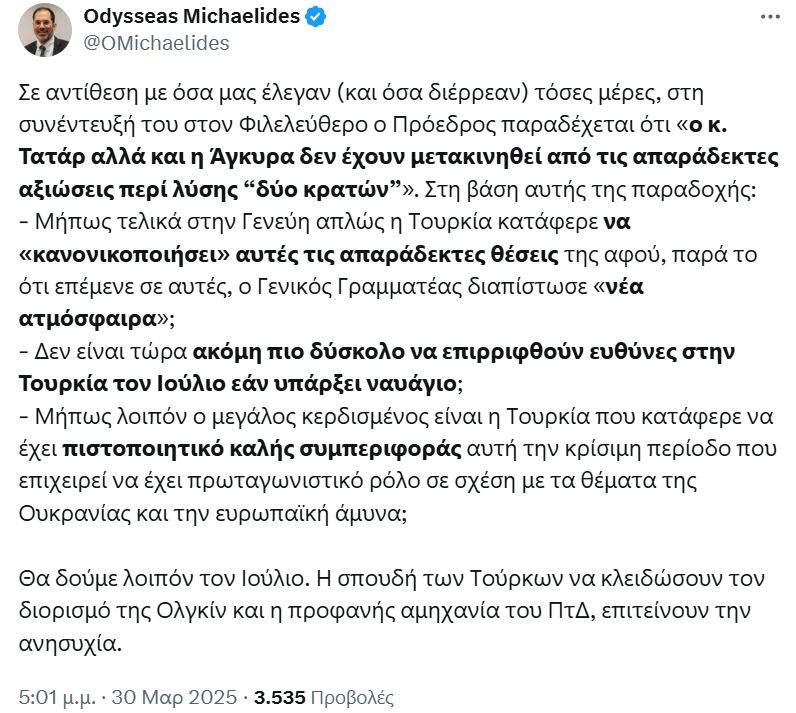Click the 3.535 view count number

(280, 697)
